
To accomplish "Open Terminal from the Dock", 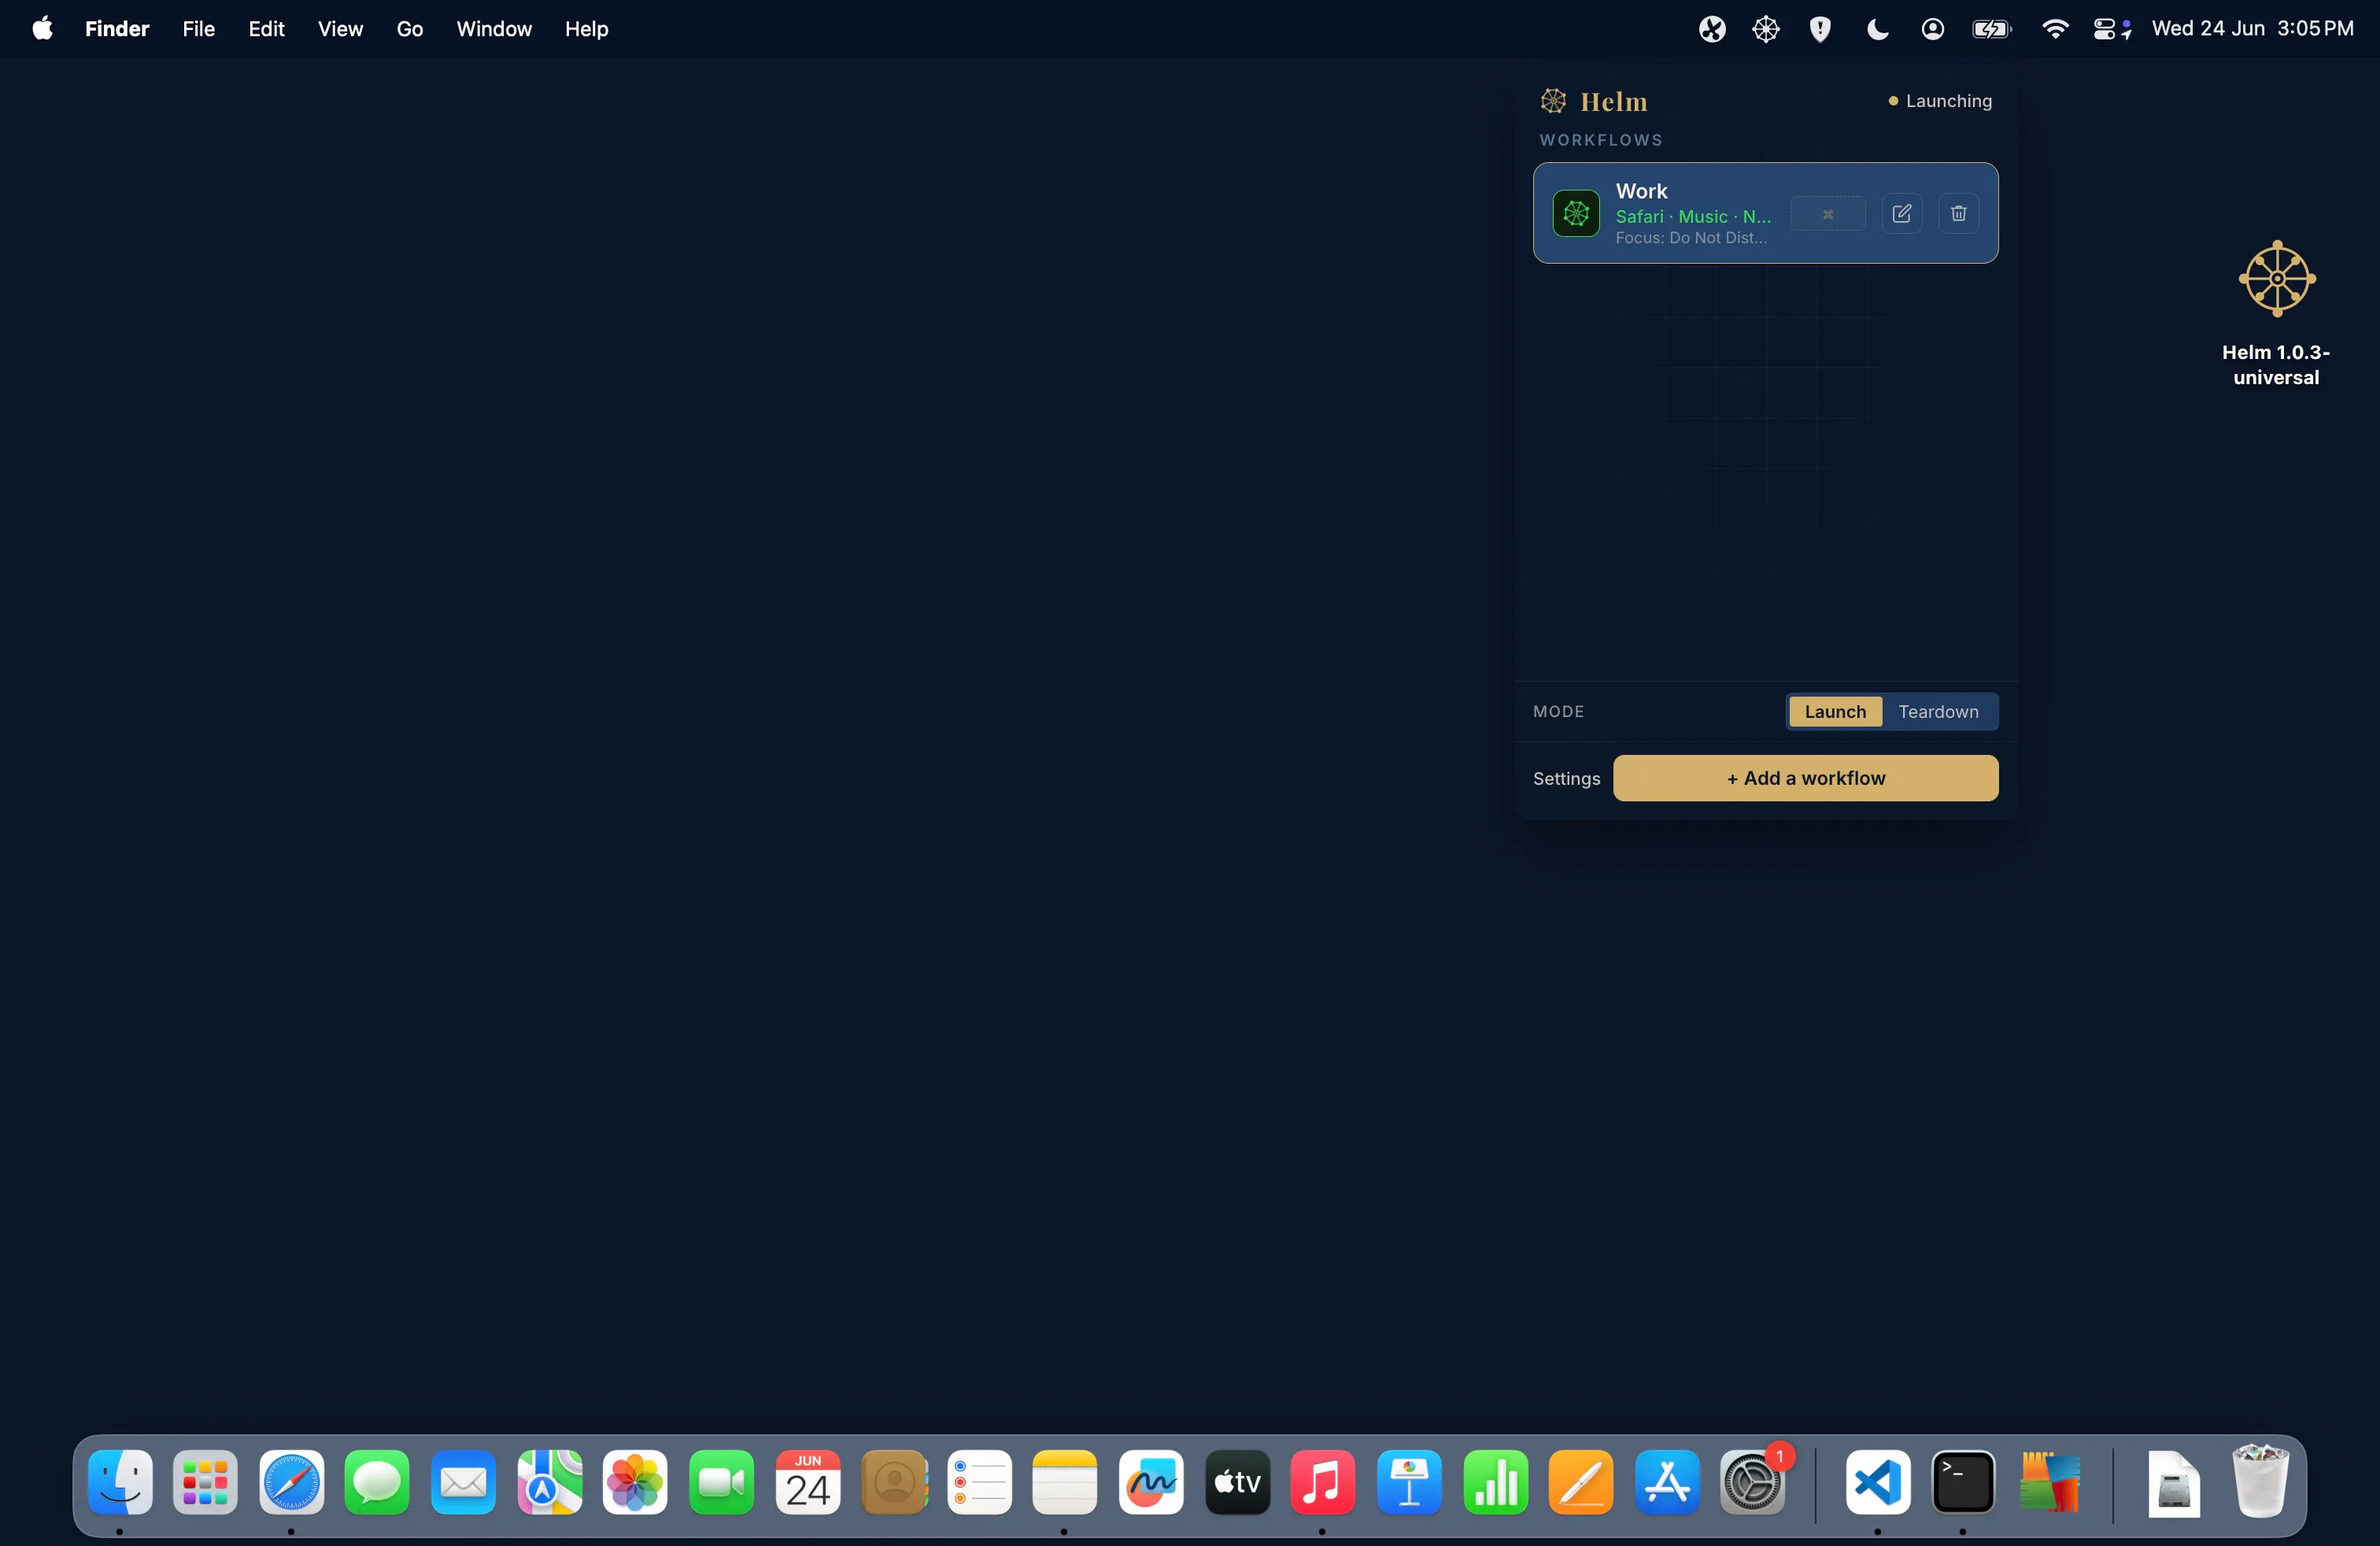I will click(1963, 1481).
